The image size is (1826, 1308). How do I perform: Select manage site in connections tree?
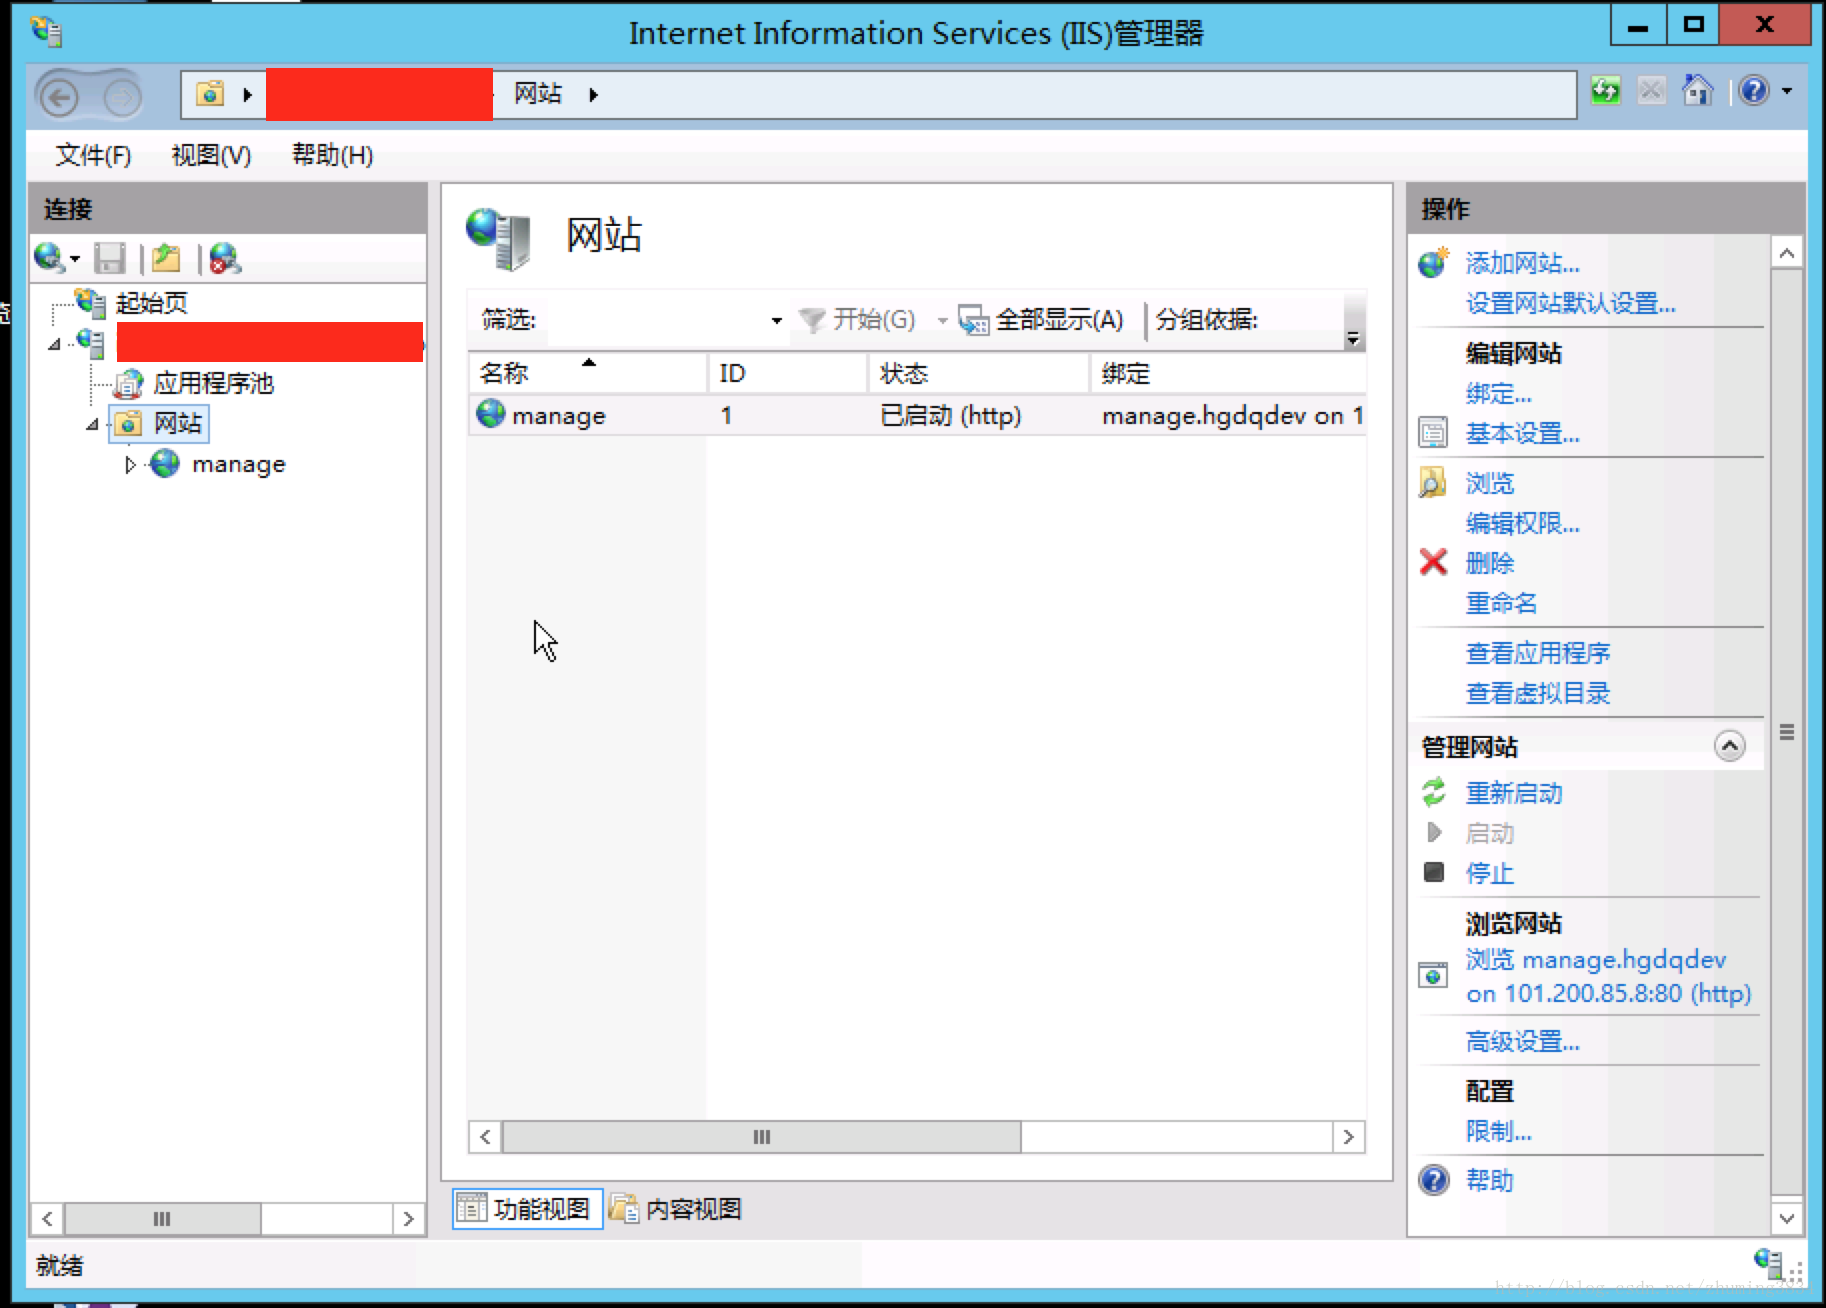[238, 464]
